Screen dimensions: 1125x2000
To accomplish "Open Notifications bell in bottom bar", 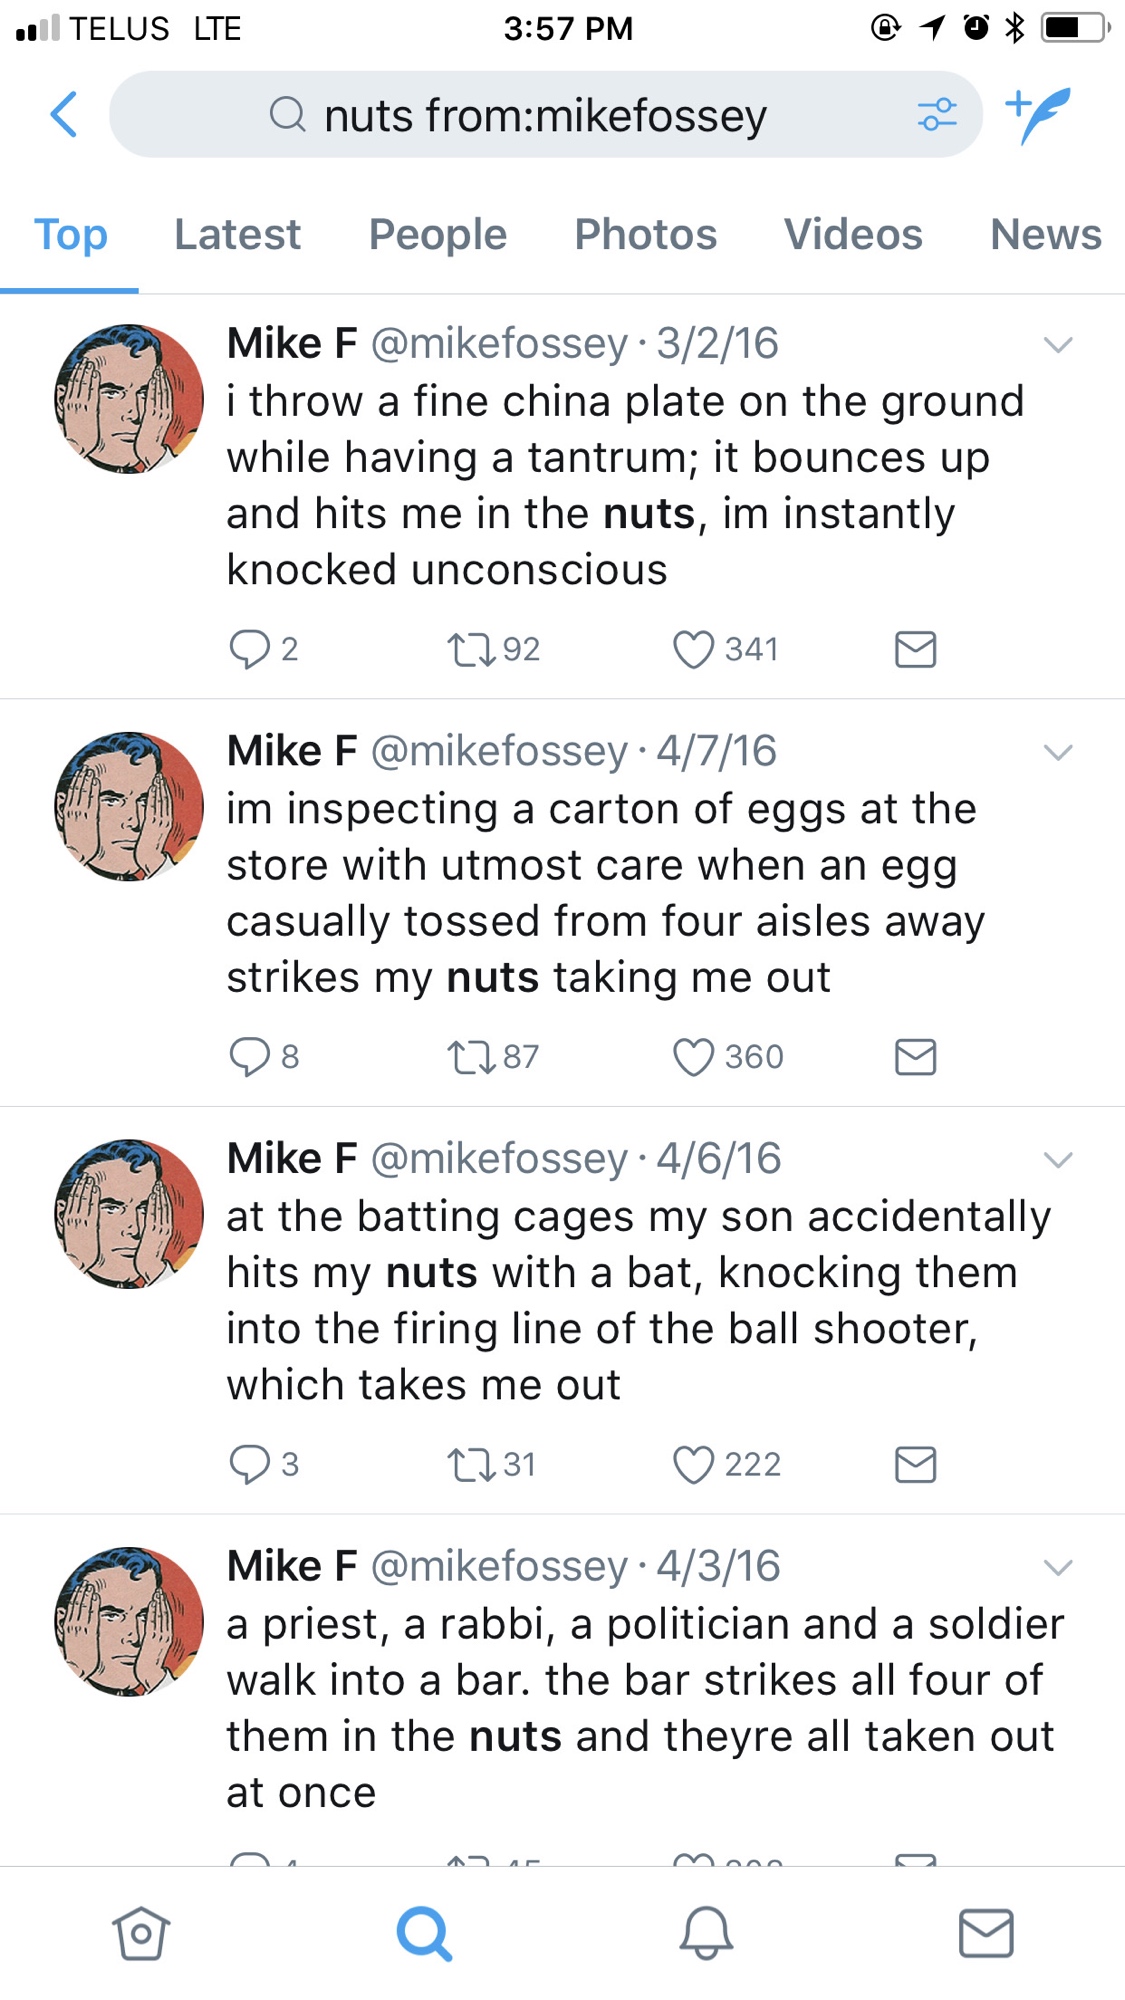I will (706, 1933).
